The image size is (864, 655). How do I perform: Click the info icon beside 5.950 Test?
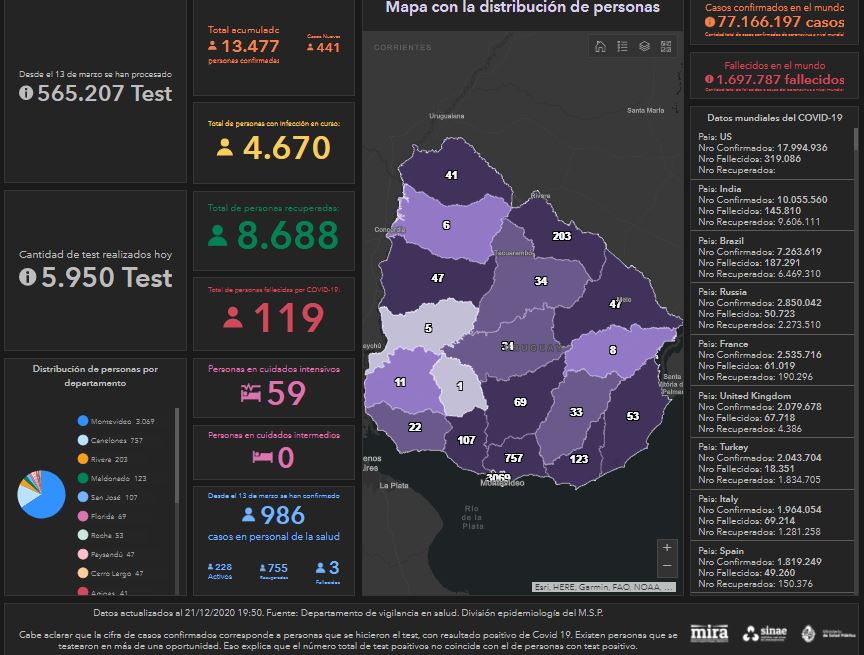coord(26,278)
